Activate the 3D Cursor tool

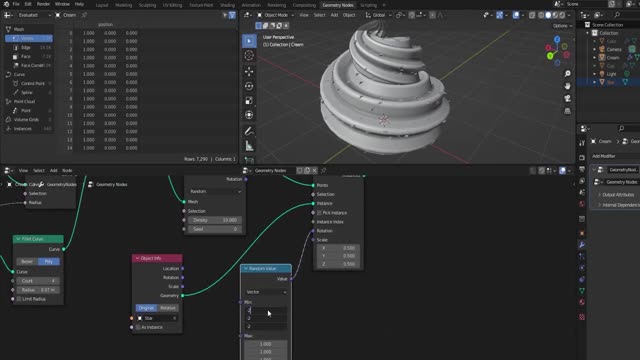click(x=249, y=55)
